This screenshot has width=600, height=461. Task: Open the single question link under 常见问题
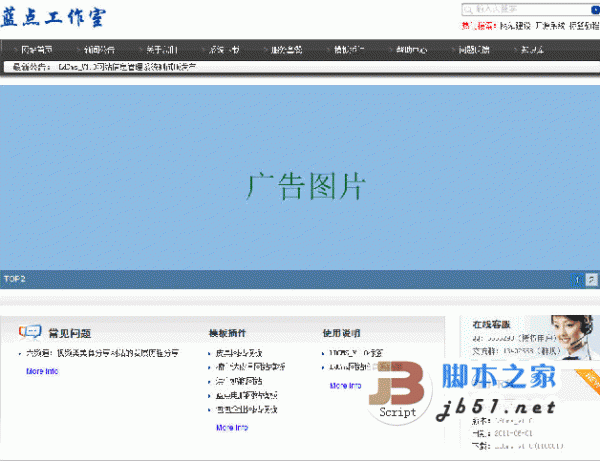point(102,353)
